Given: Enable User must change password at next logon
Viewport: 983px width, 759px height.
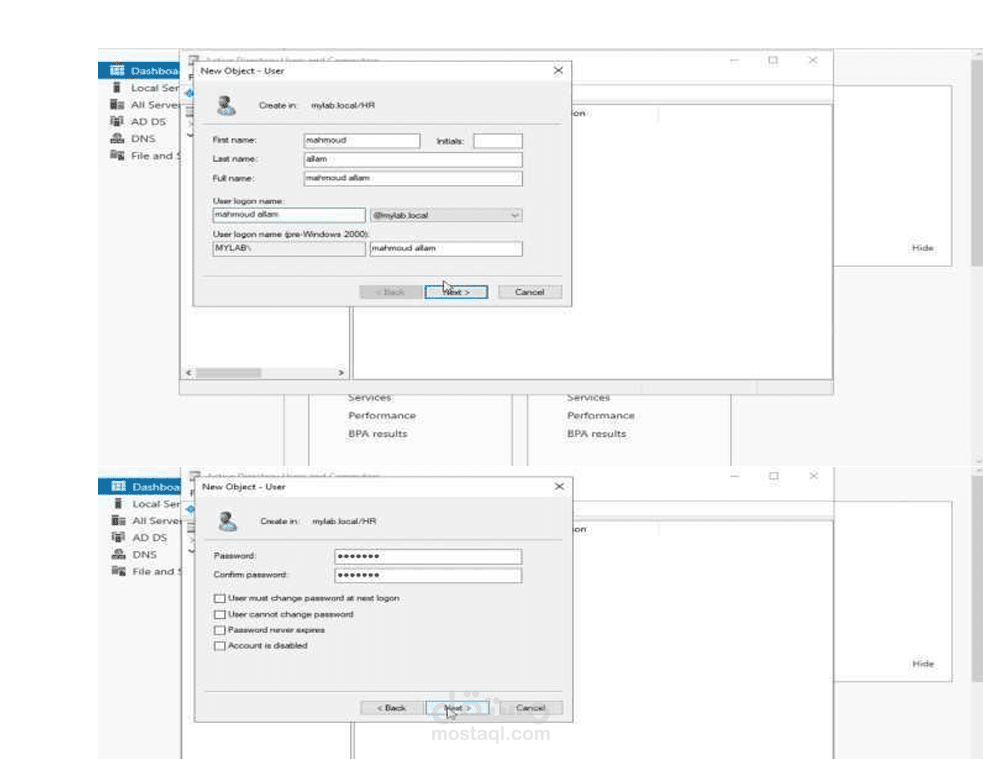Looking at the screenshot, I should tap(219, 599).
